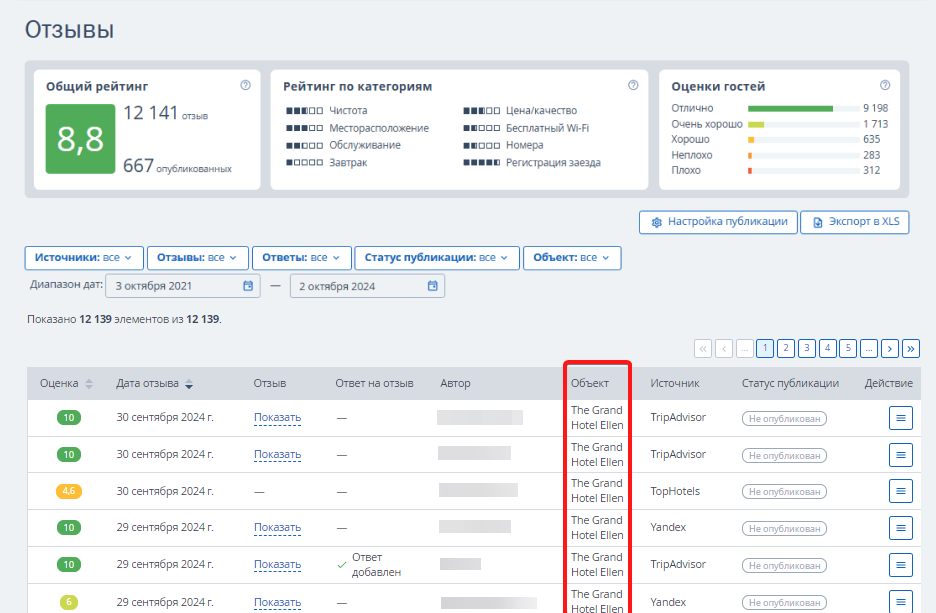
Task: Sort table by Оценка column arrows
Action: [89, 384]
